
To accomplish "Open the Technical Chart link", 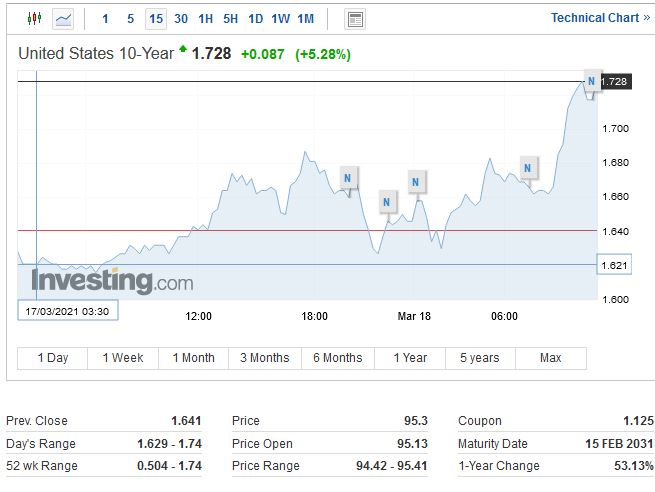I will 600,18.
